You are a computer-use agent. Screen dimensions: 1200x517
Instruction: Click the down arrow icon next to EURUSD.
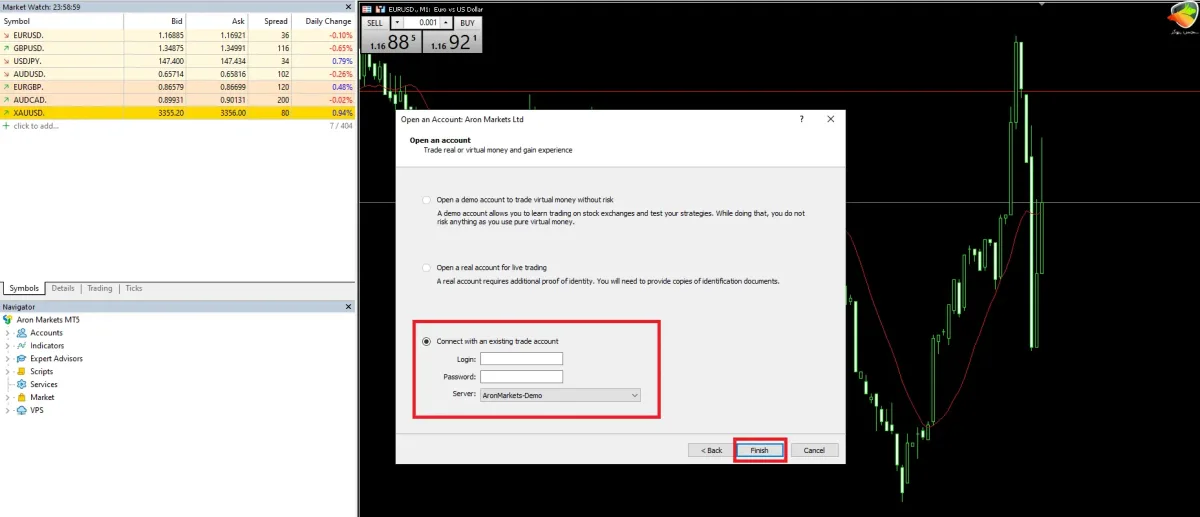point(7,35)
